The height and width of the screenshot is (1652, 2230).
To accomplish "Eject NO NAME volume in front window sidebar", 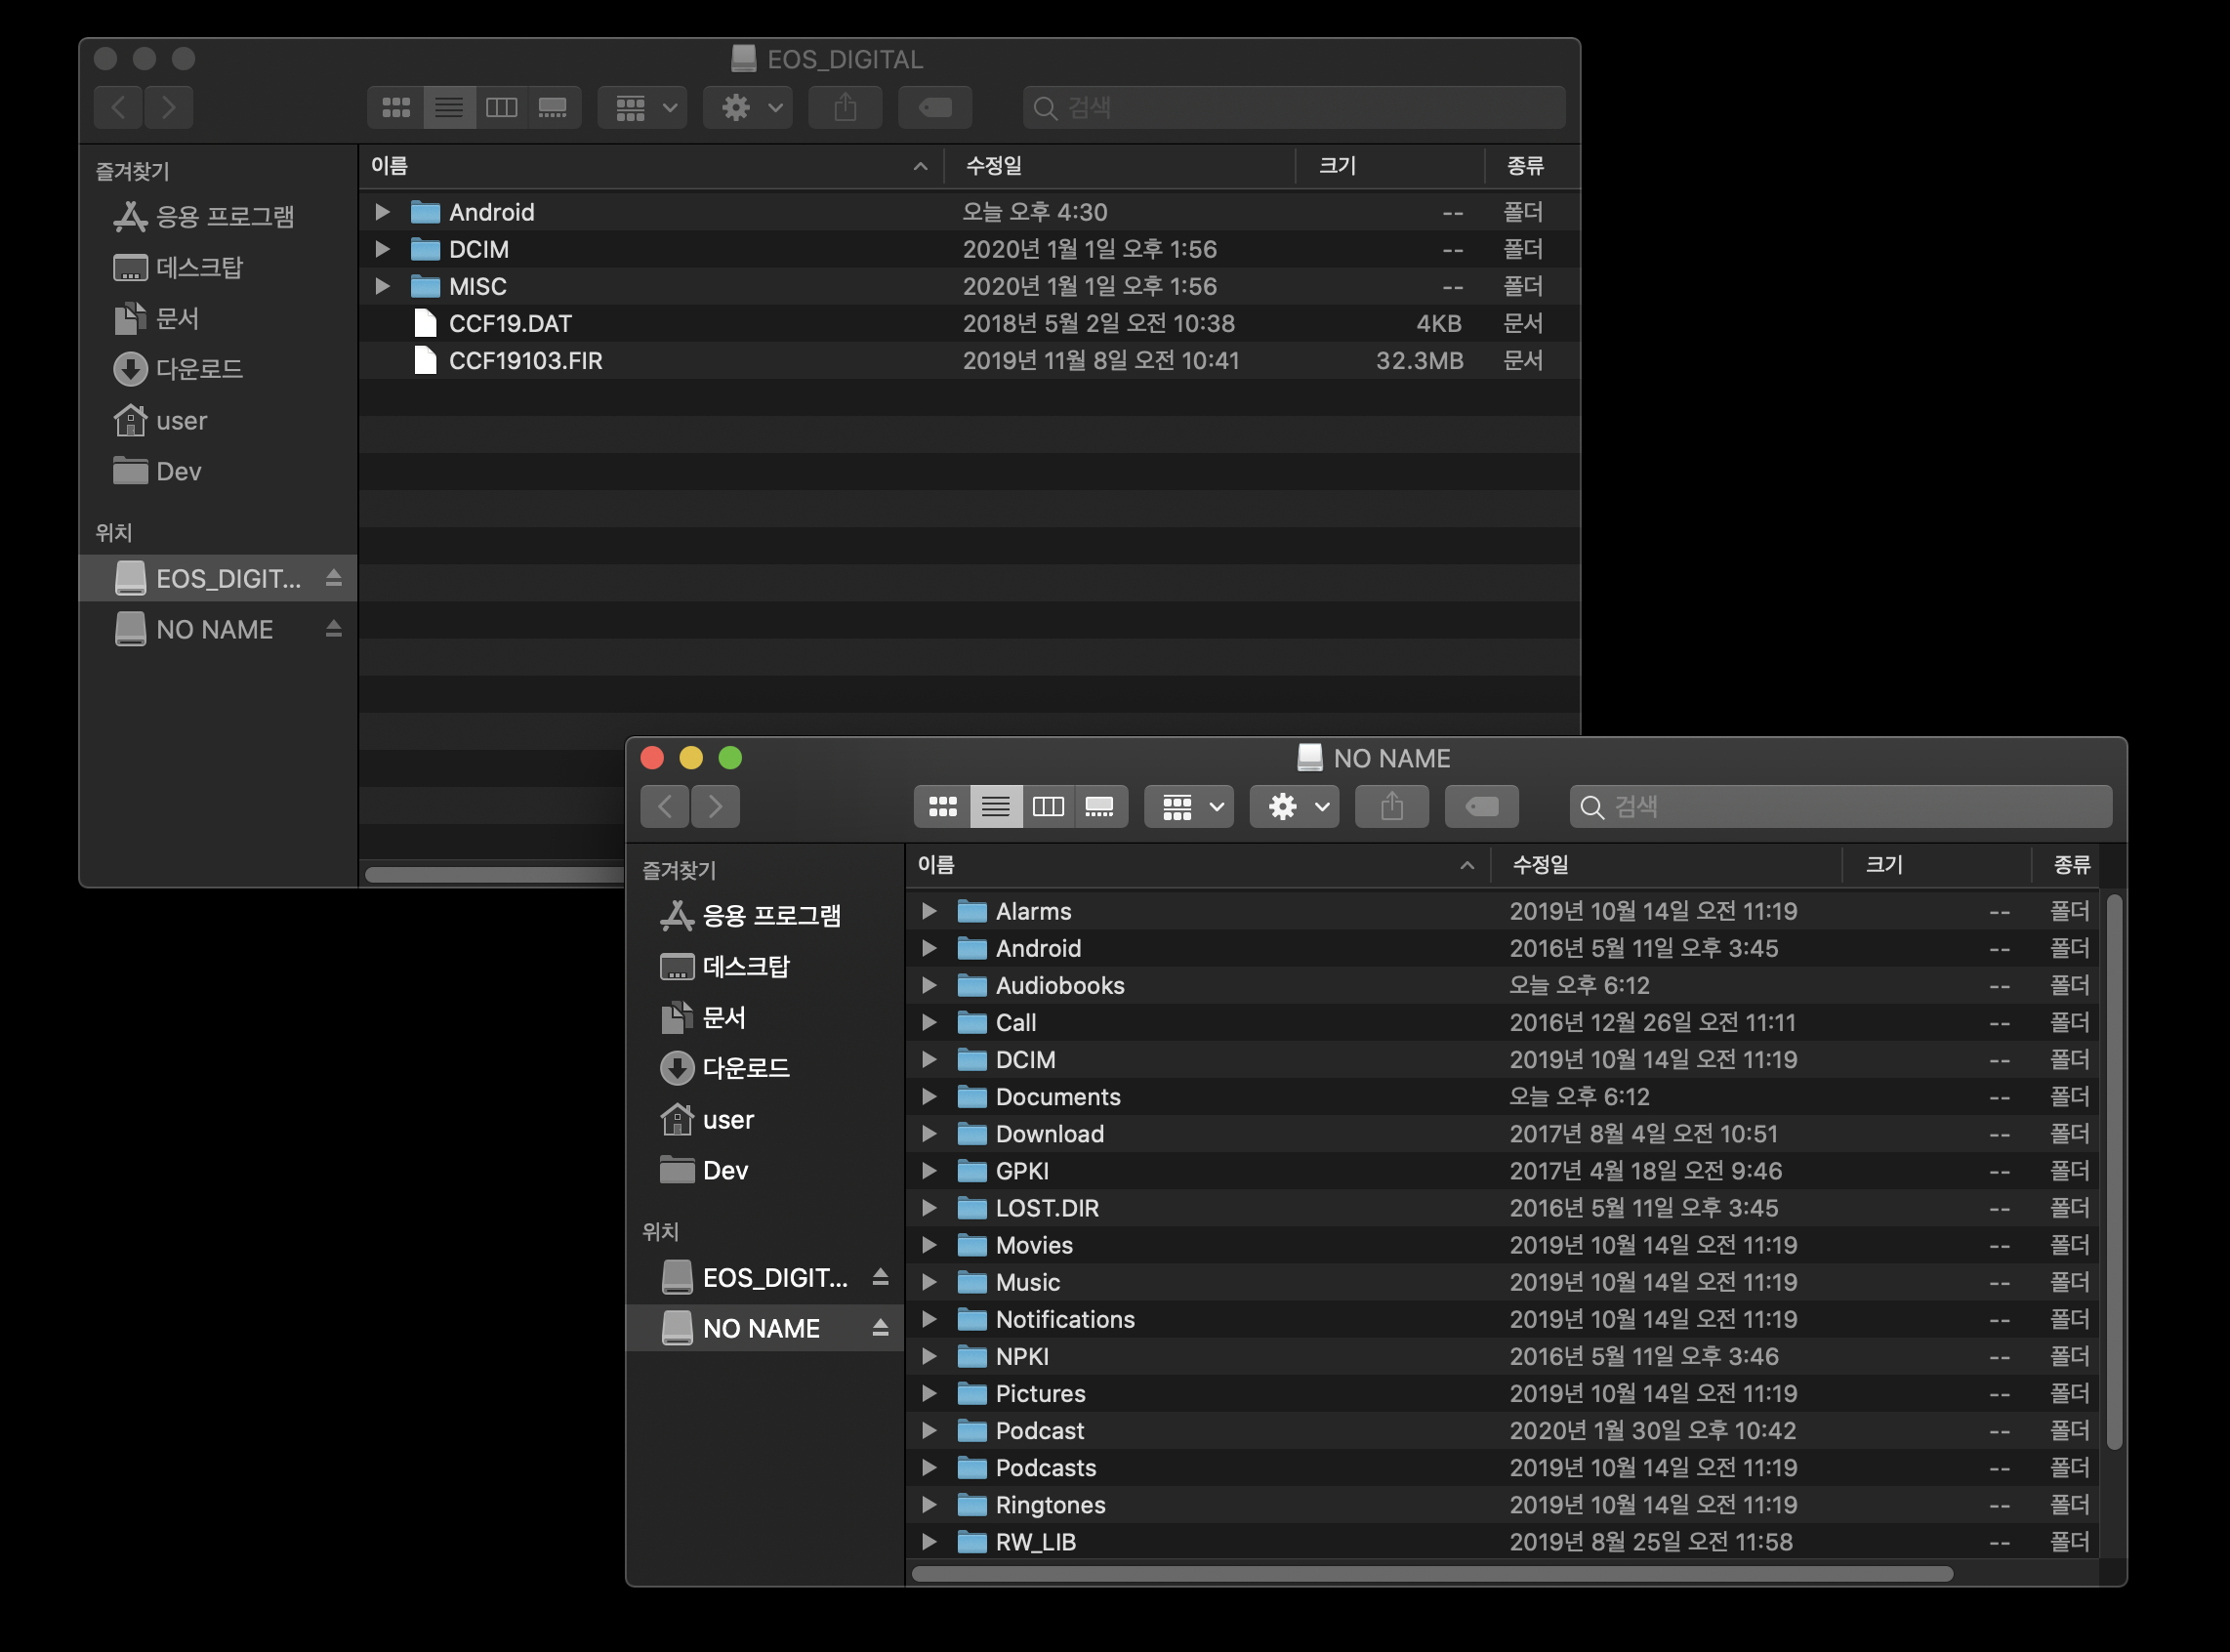I will pos(880,1328).
